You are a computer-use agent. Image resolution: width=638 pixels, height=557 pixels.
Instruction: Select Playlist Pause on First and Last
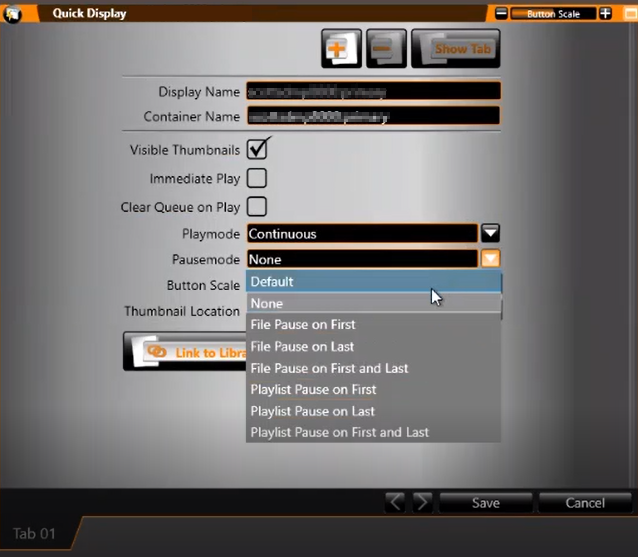374,432
